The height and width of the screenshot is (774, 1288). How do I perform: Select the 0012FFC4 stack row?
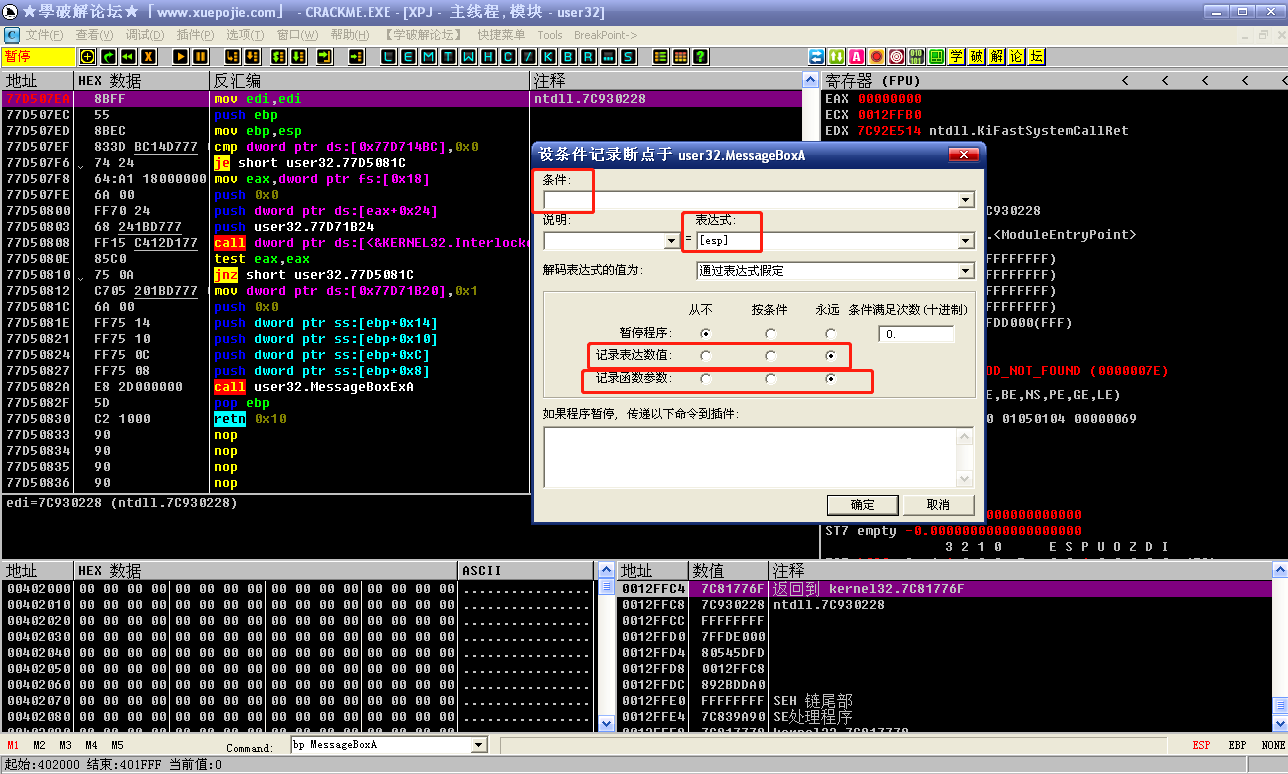pos(946,589)
